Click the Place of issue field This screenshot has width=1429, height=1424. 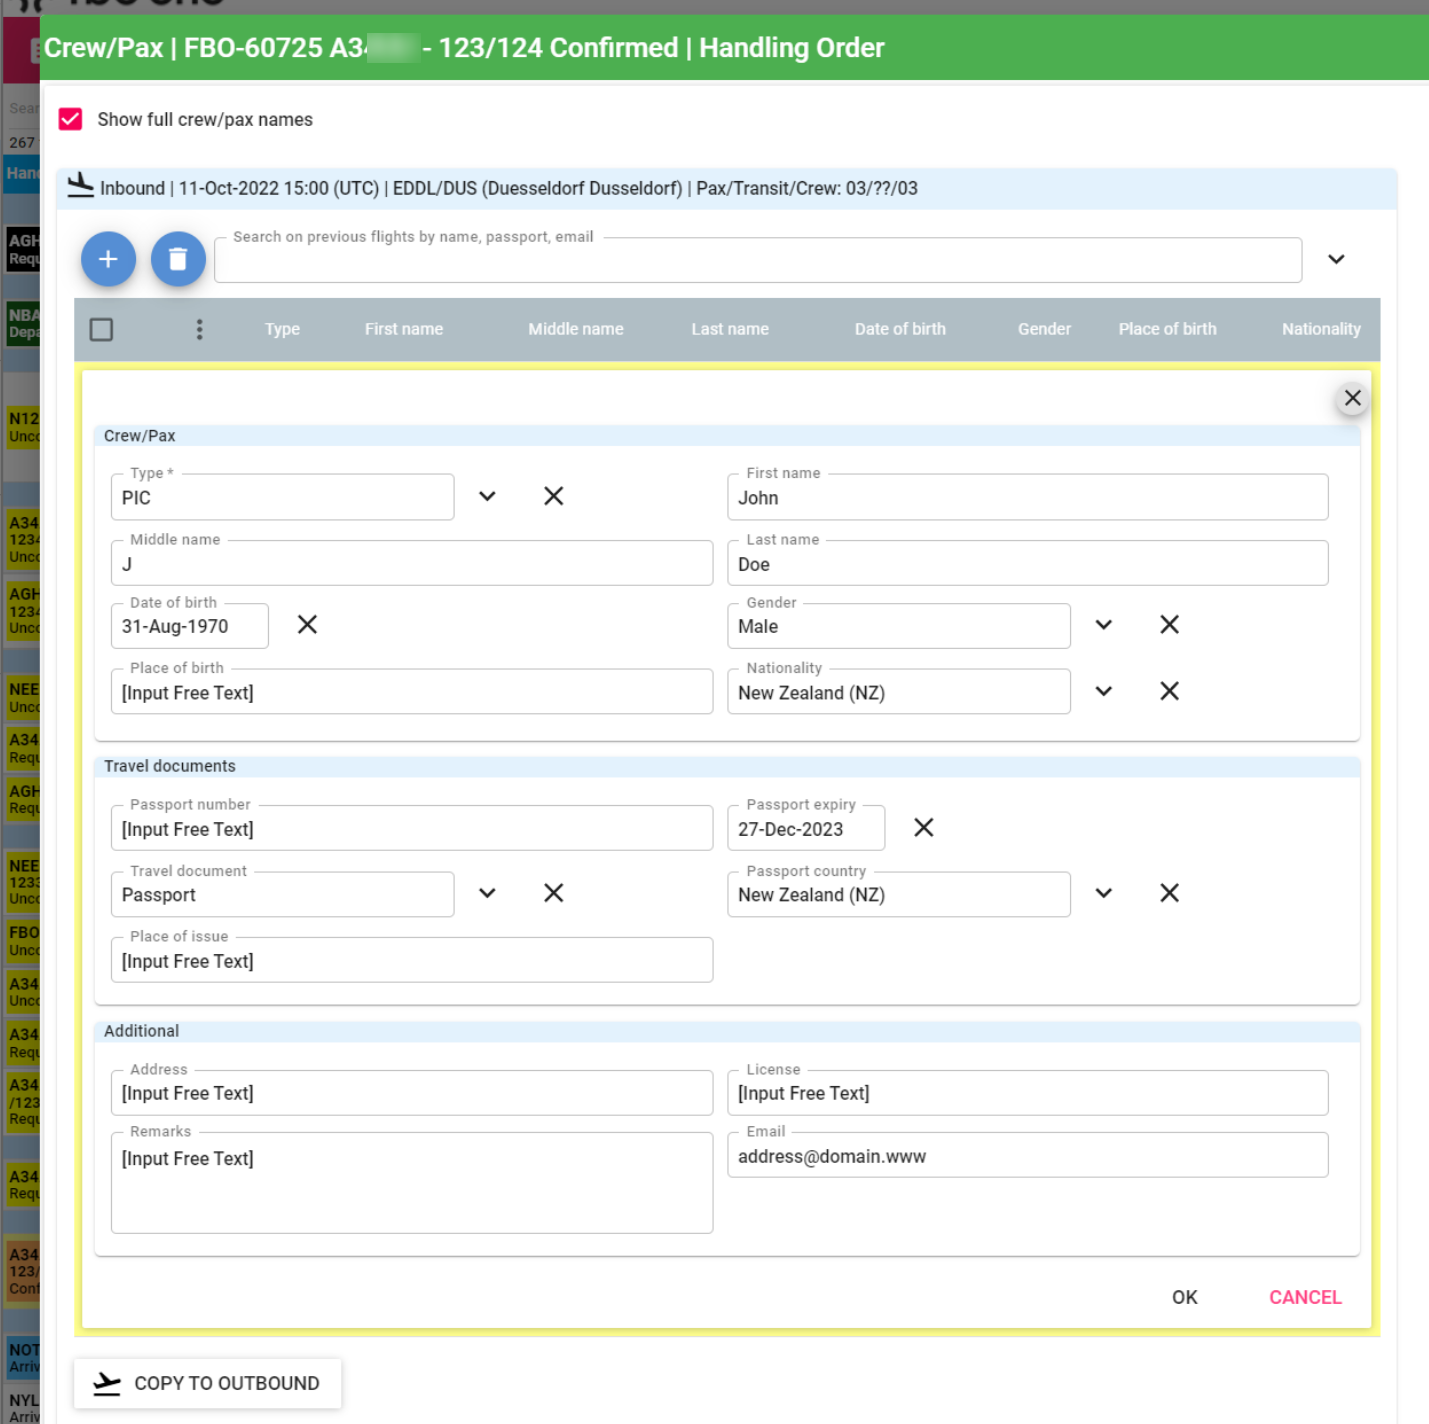411,960
